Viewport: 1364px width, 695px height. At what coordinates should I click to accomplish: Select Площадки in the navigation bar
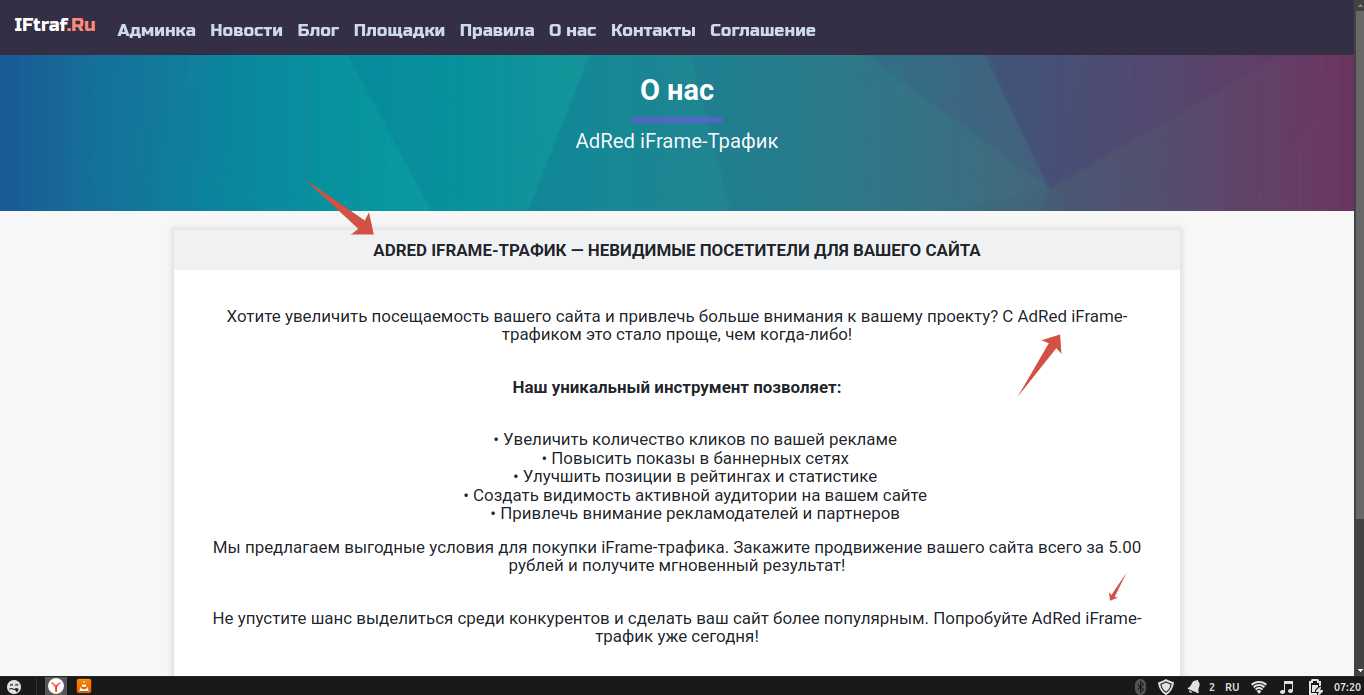pyautogui.click(x=399, y=30)
